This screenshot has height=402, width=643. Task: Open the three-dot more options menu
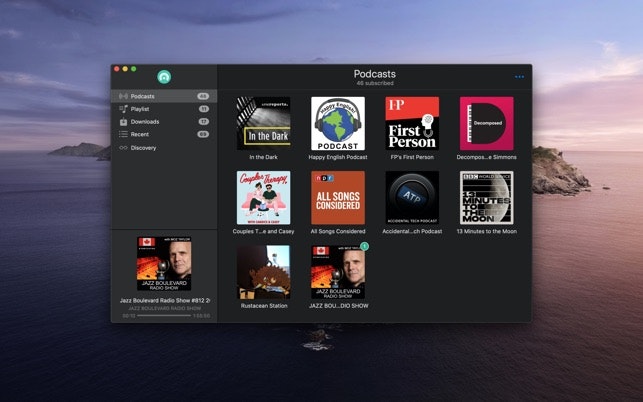519,77
